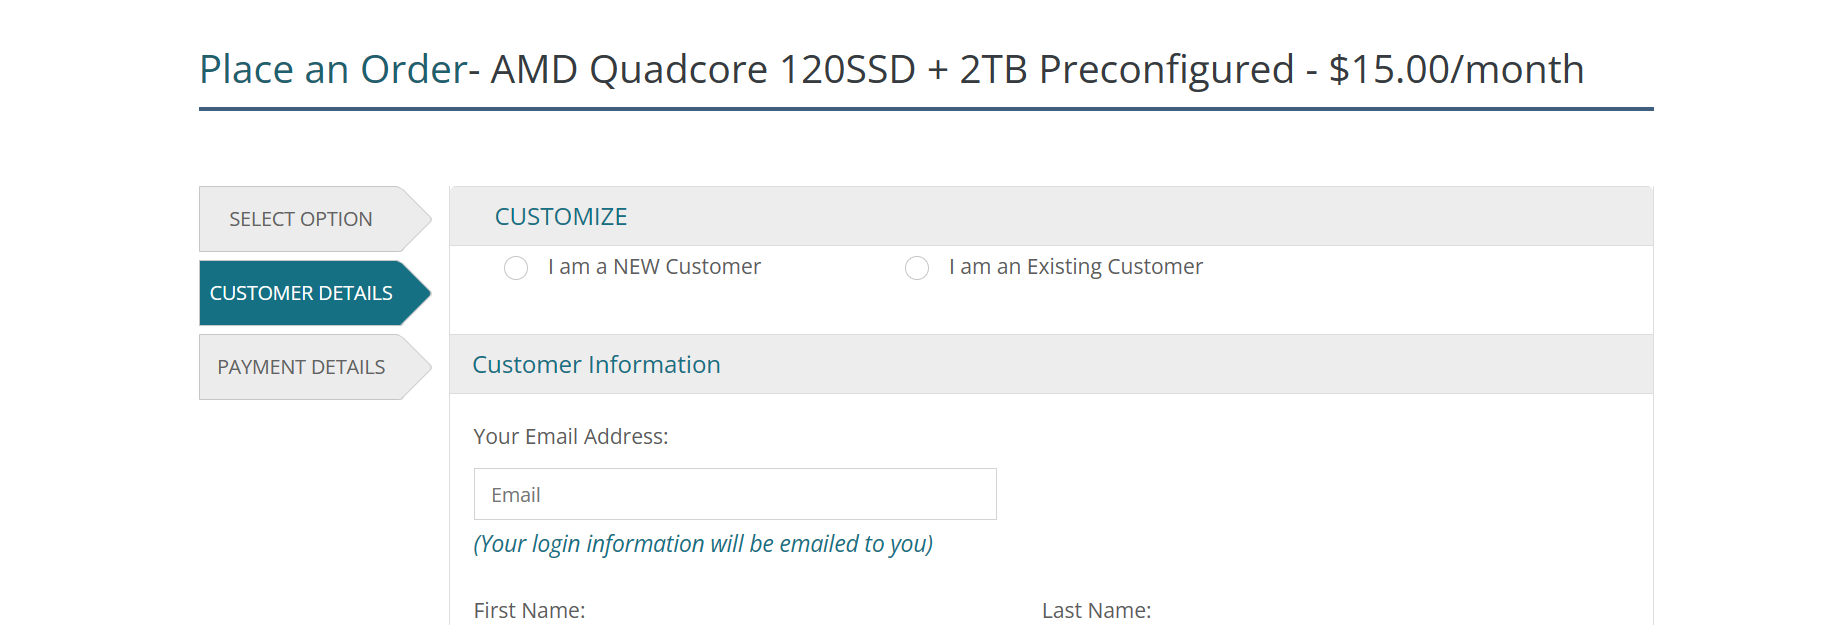Image resolution: width=1826 pixels, height=625 pixels.
Task: Focus the Email input field
Action: click(x=735, y=494)
